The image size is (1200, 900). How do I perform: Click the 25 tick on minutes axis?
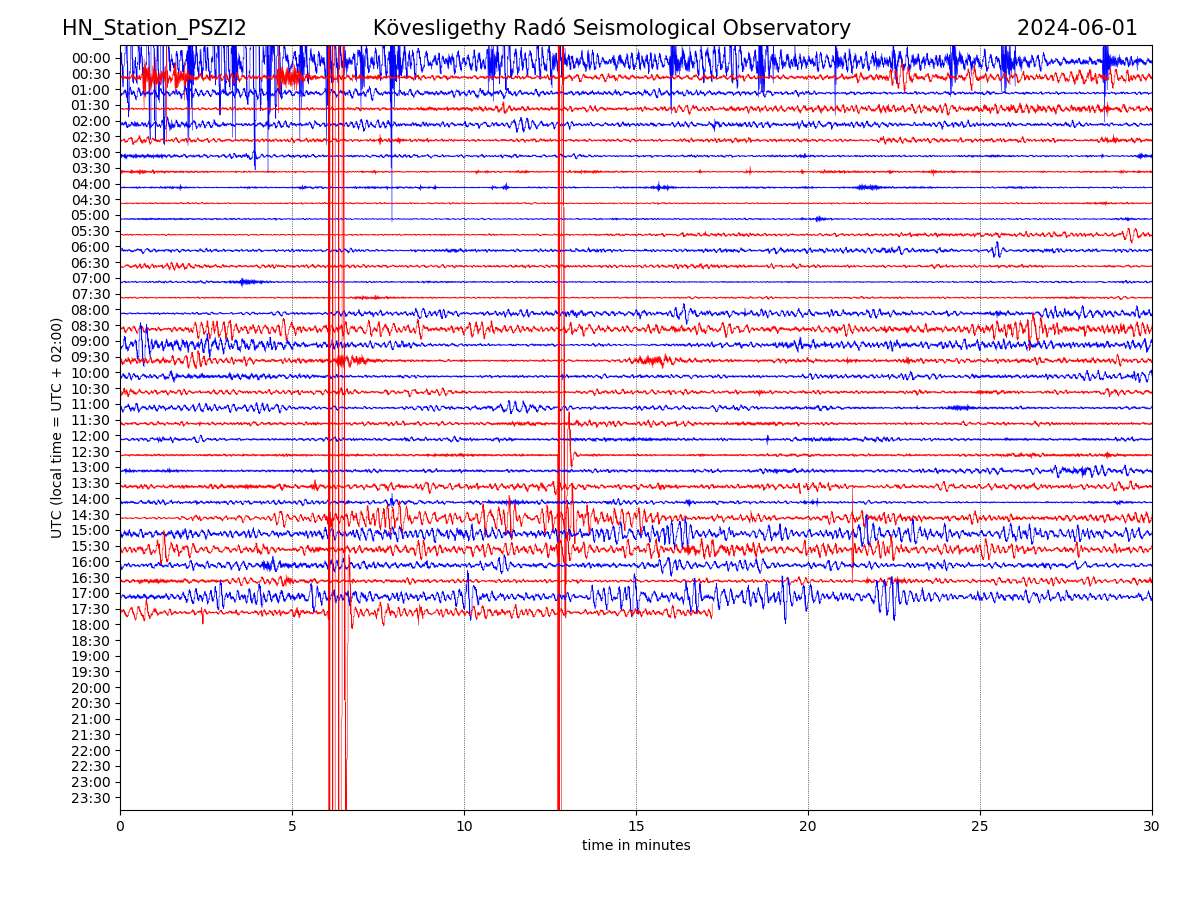980,826
